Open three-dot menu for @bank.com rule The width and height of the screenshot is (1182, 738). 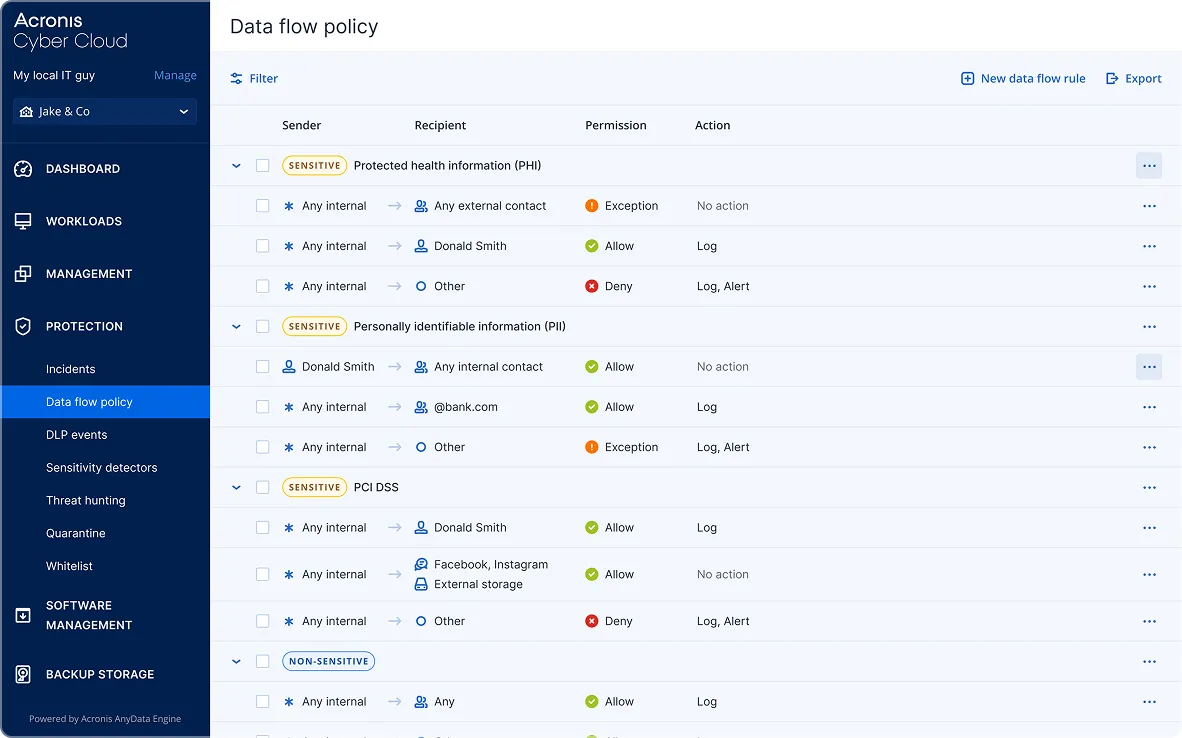point(1149,407)
